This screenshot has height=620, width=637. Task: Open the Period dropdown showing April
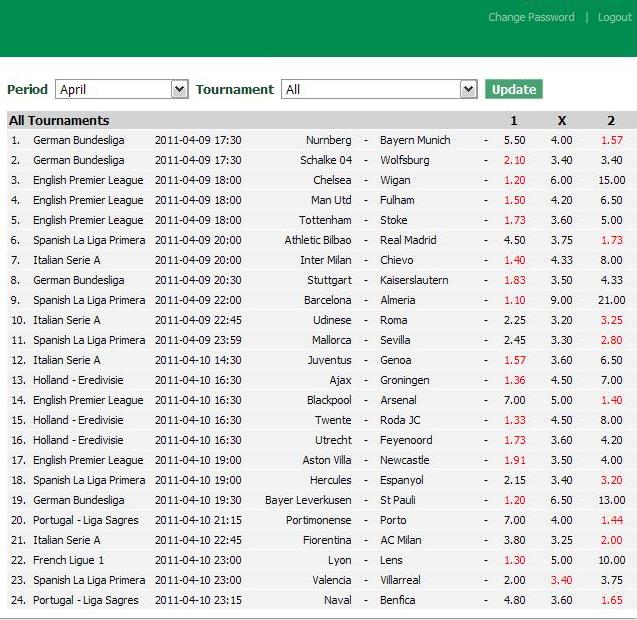click(121, 89)
